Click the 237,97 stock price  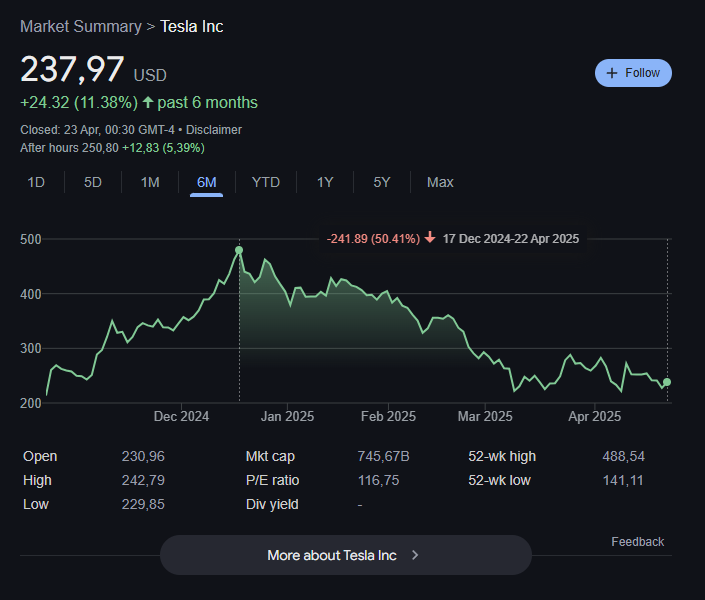pos(72,69)
